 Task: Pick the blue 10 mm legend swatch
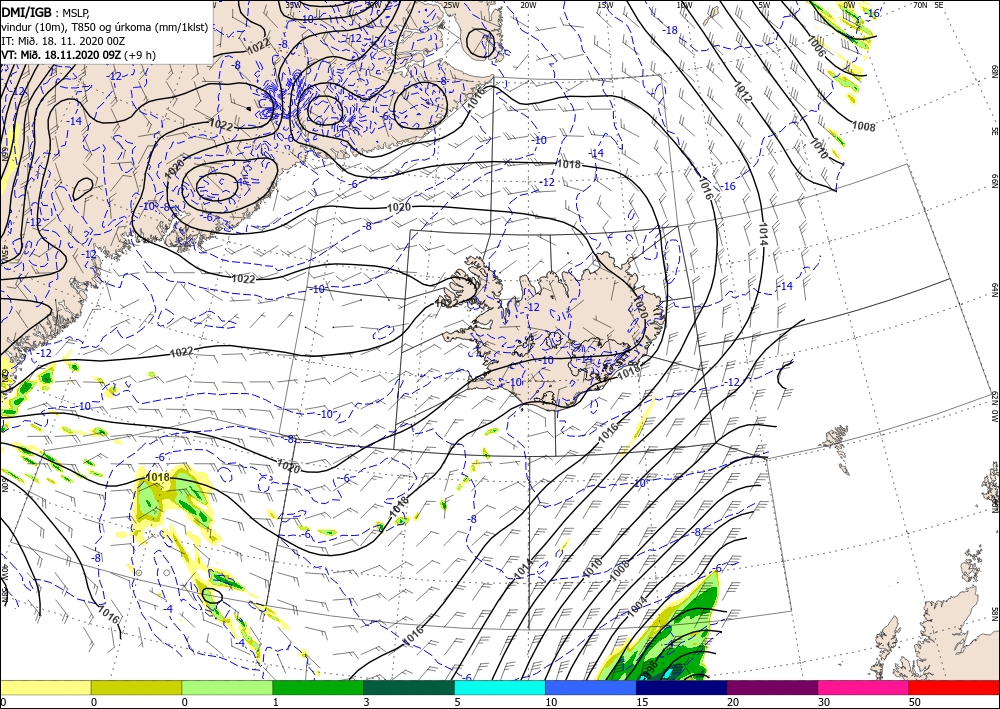coord(591,687)
